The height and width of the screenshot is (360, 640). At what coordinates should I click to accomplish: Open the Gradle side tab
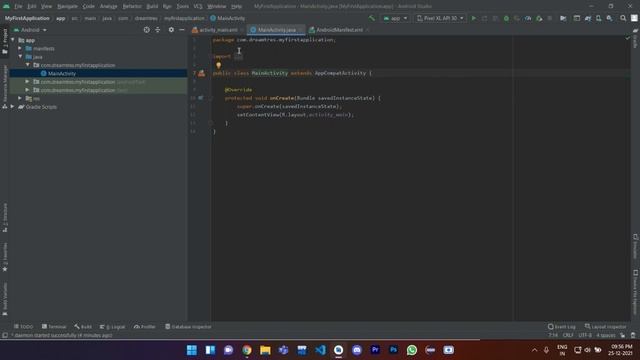635,38
